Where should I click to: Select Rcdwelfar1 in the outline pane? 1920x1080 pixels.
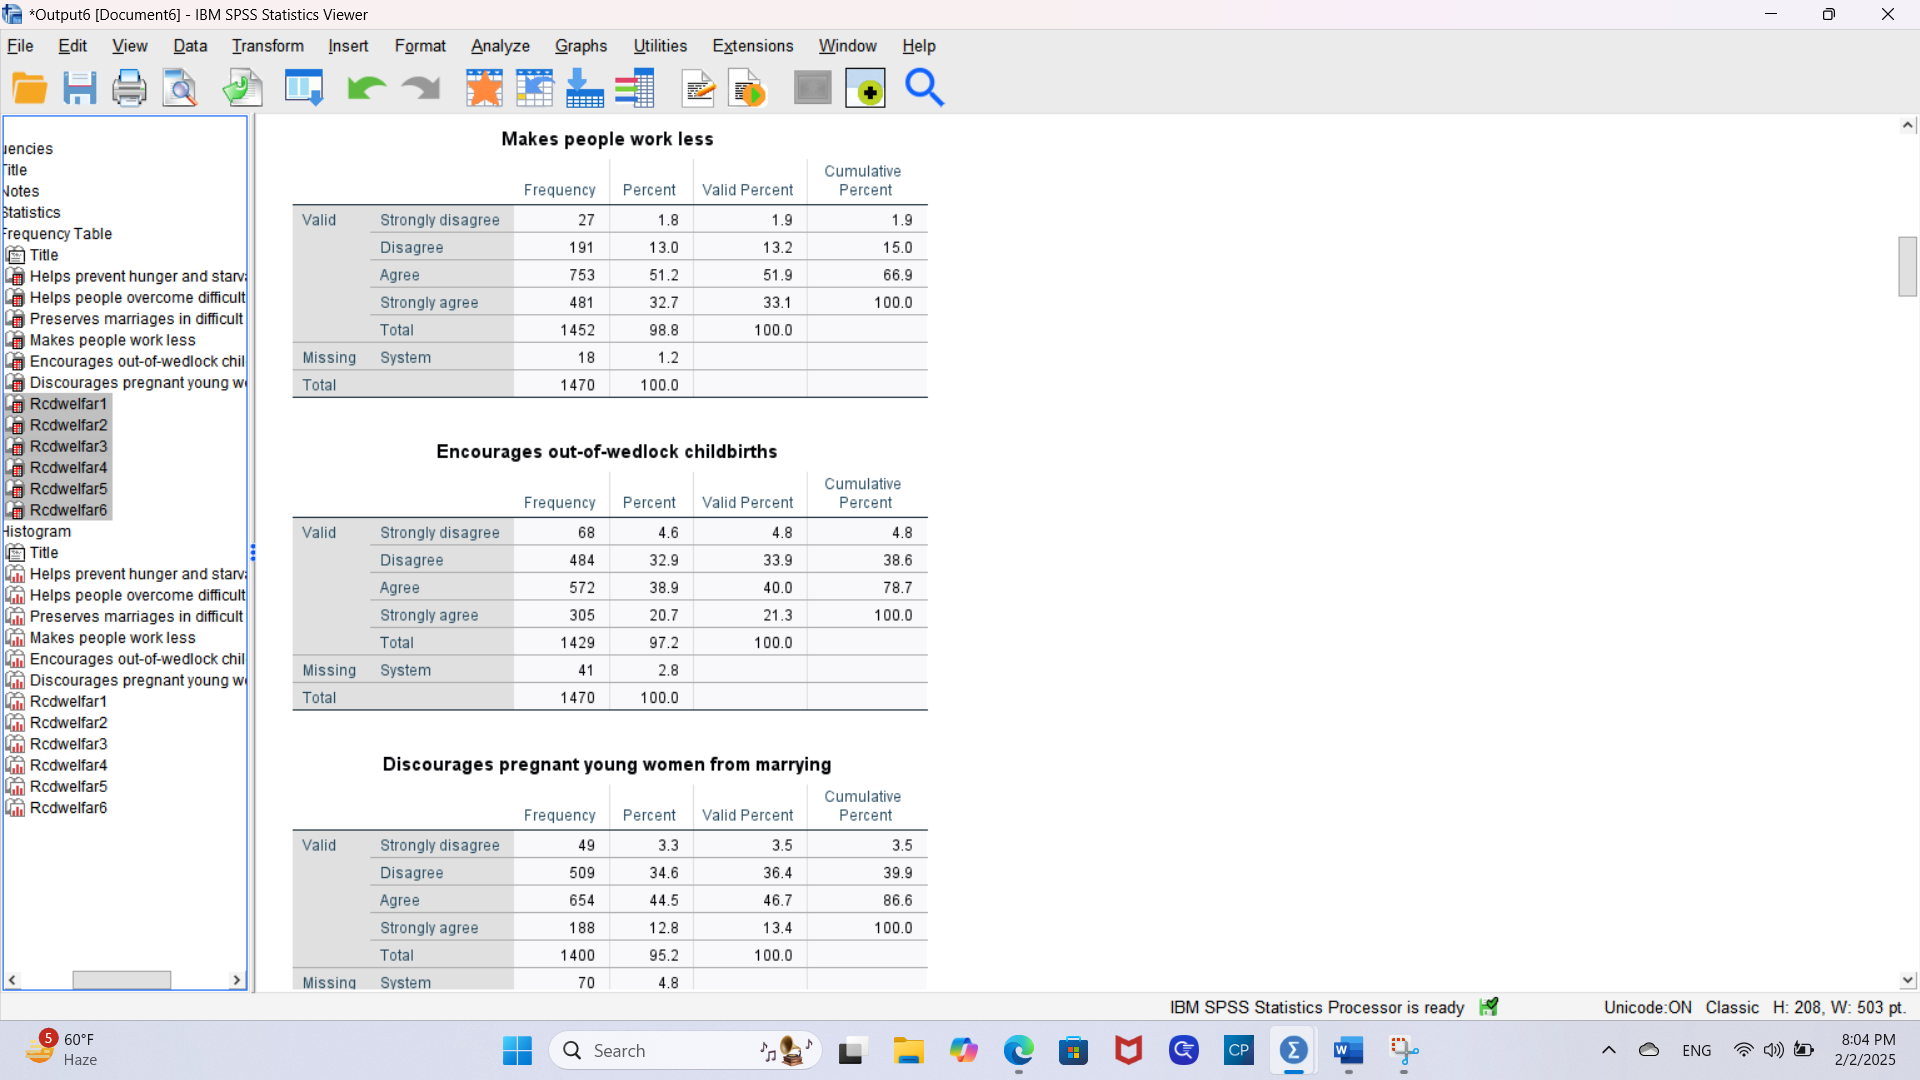[66, 404]
